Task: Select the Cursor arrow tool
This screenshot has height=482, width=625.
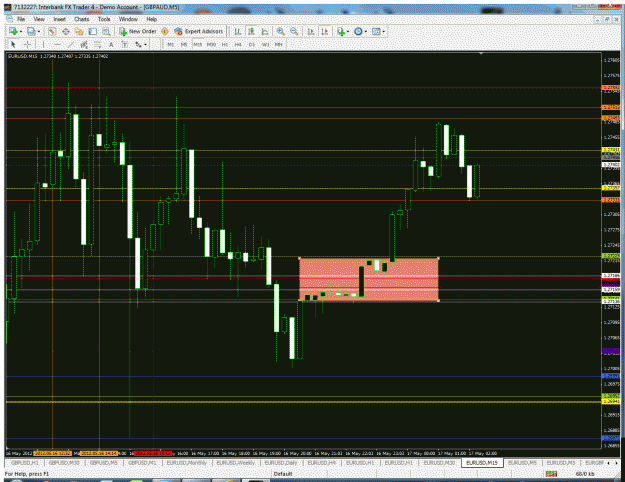Action: click(13, 45)
